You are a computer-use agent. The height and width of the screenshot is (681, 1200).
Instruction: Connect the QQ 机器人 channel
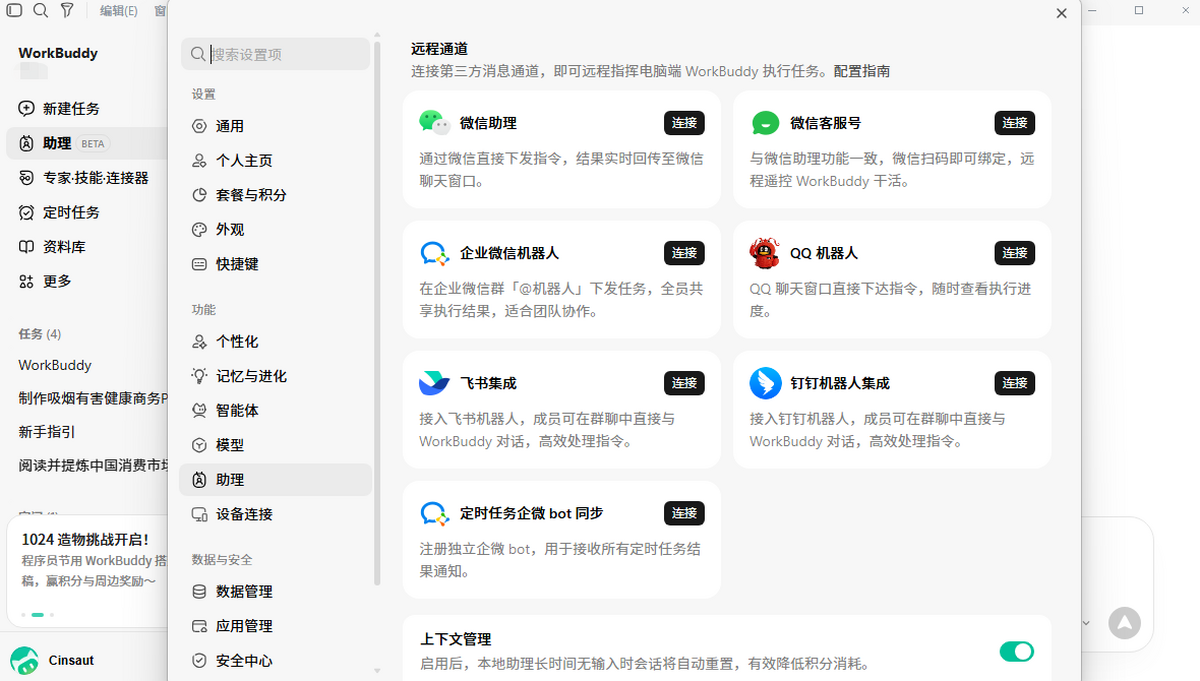click(1014, 253)
